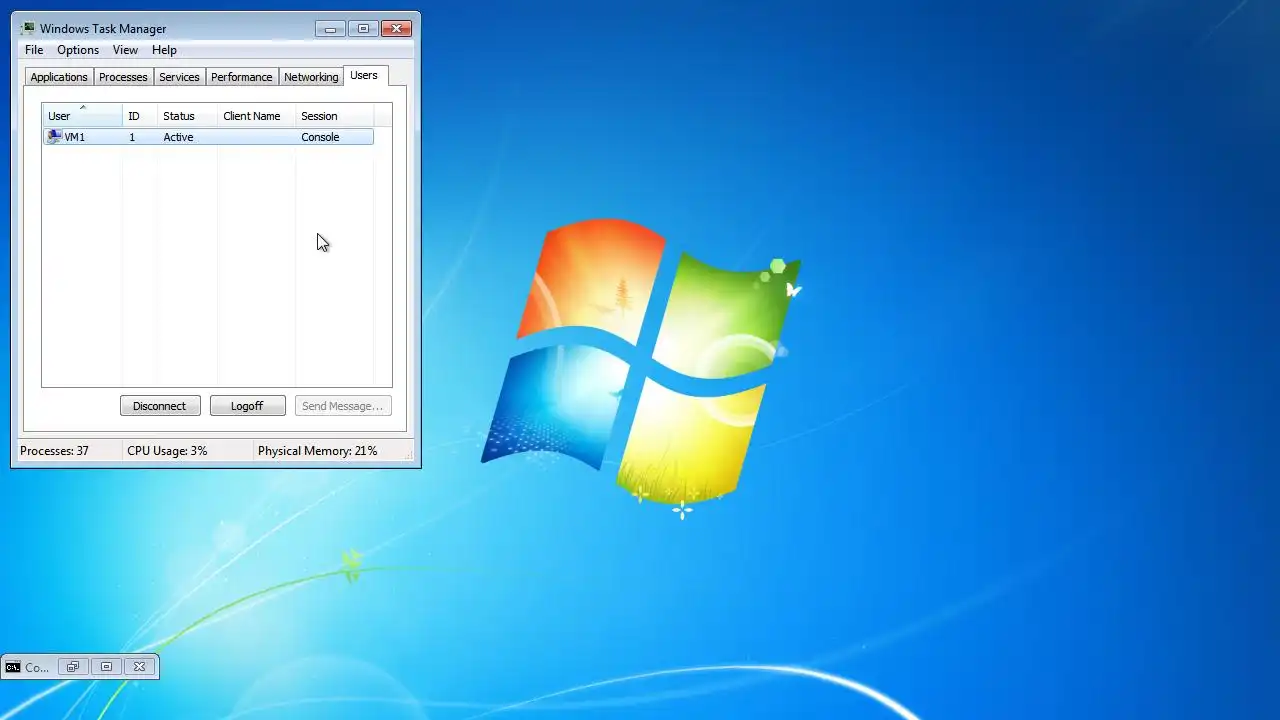This screenshot has width=1280, height=720.
Task: Click the minimized command prompt icon
Action: pos(12,667)
